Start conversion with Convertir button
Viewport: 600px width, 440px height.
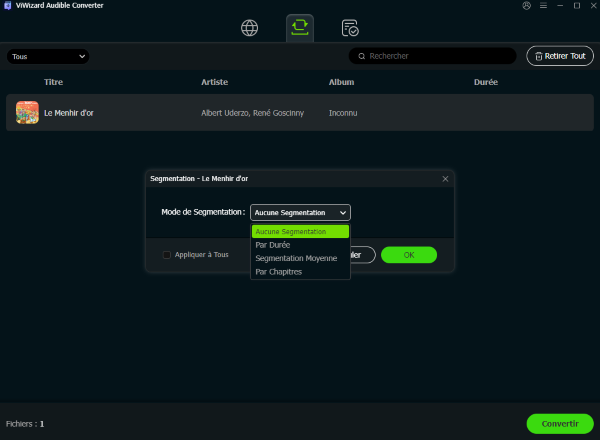point(560,424)
